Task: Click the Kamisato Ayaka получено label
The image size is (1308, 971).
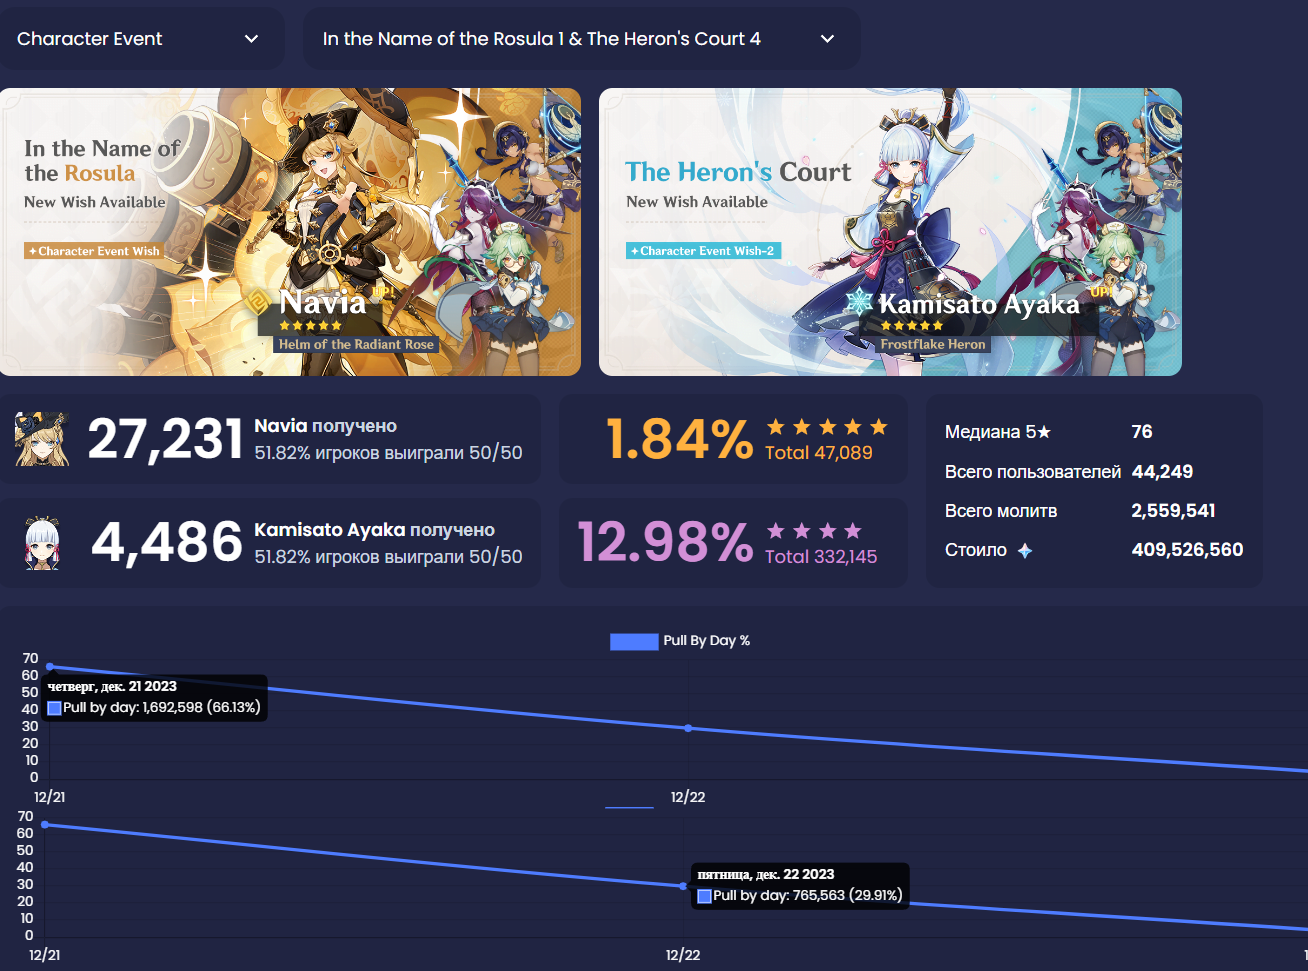Action: [x=375, y=530]
